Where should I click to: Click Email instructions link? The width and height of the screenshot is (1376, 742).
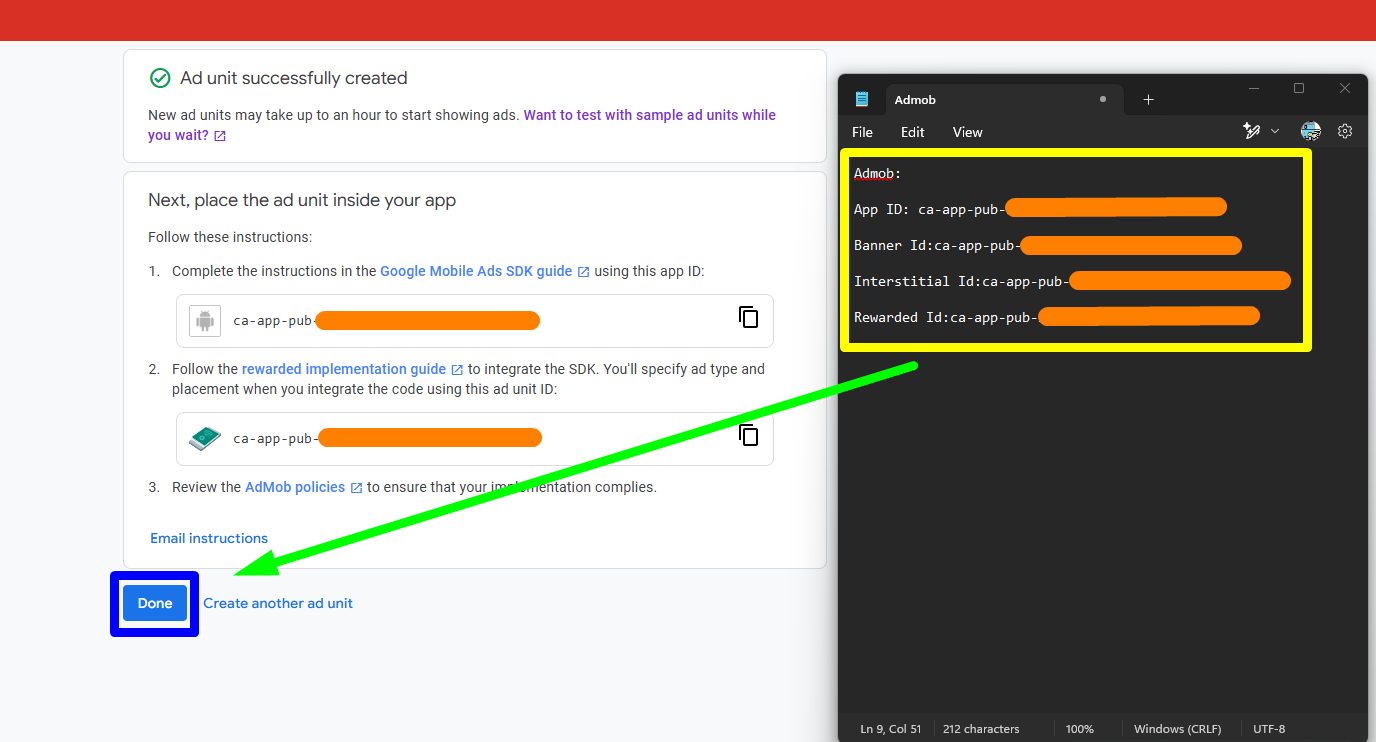click(x=209, y=538)
